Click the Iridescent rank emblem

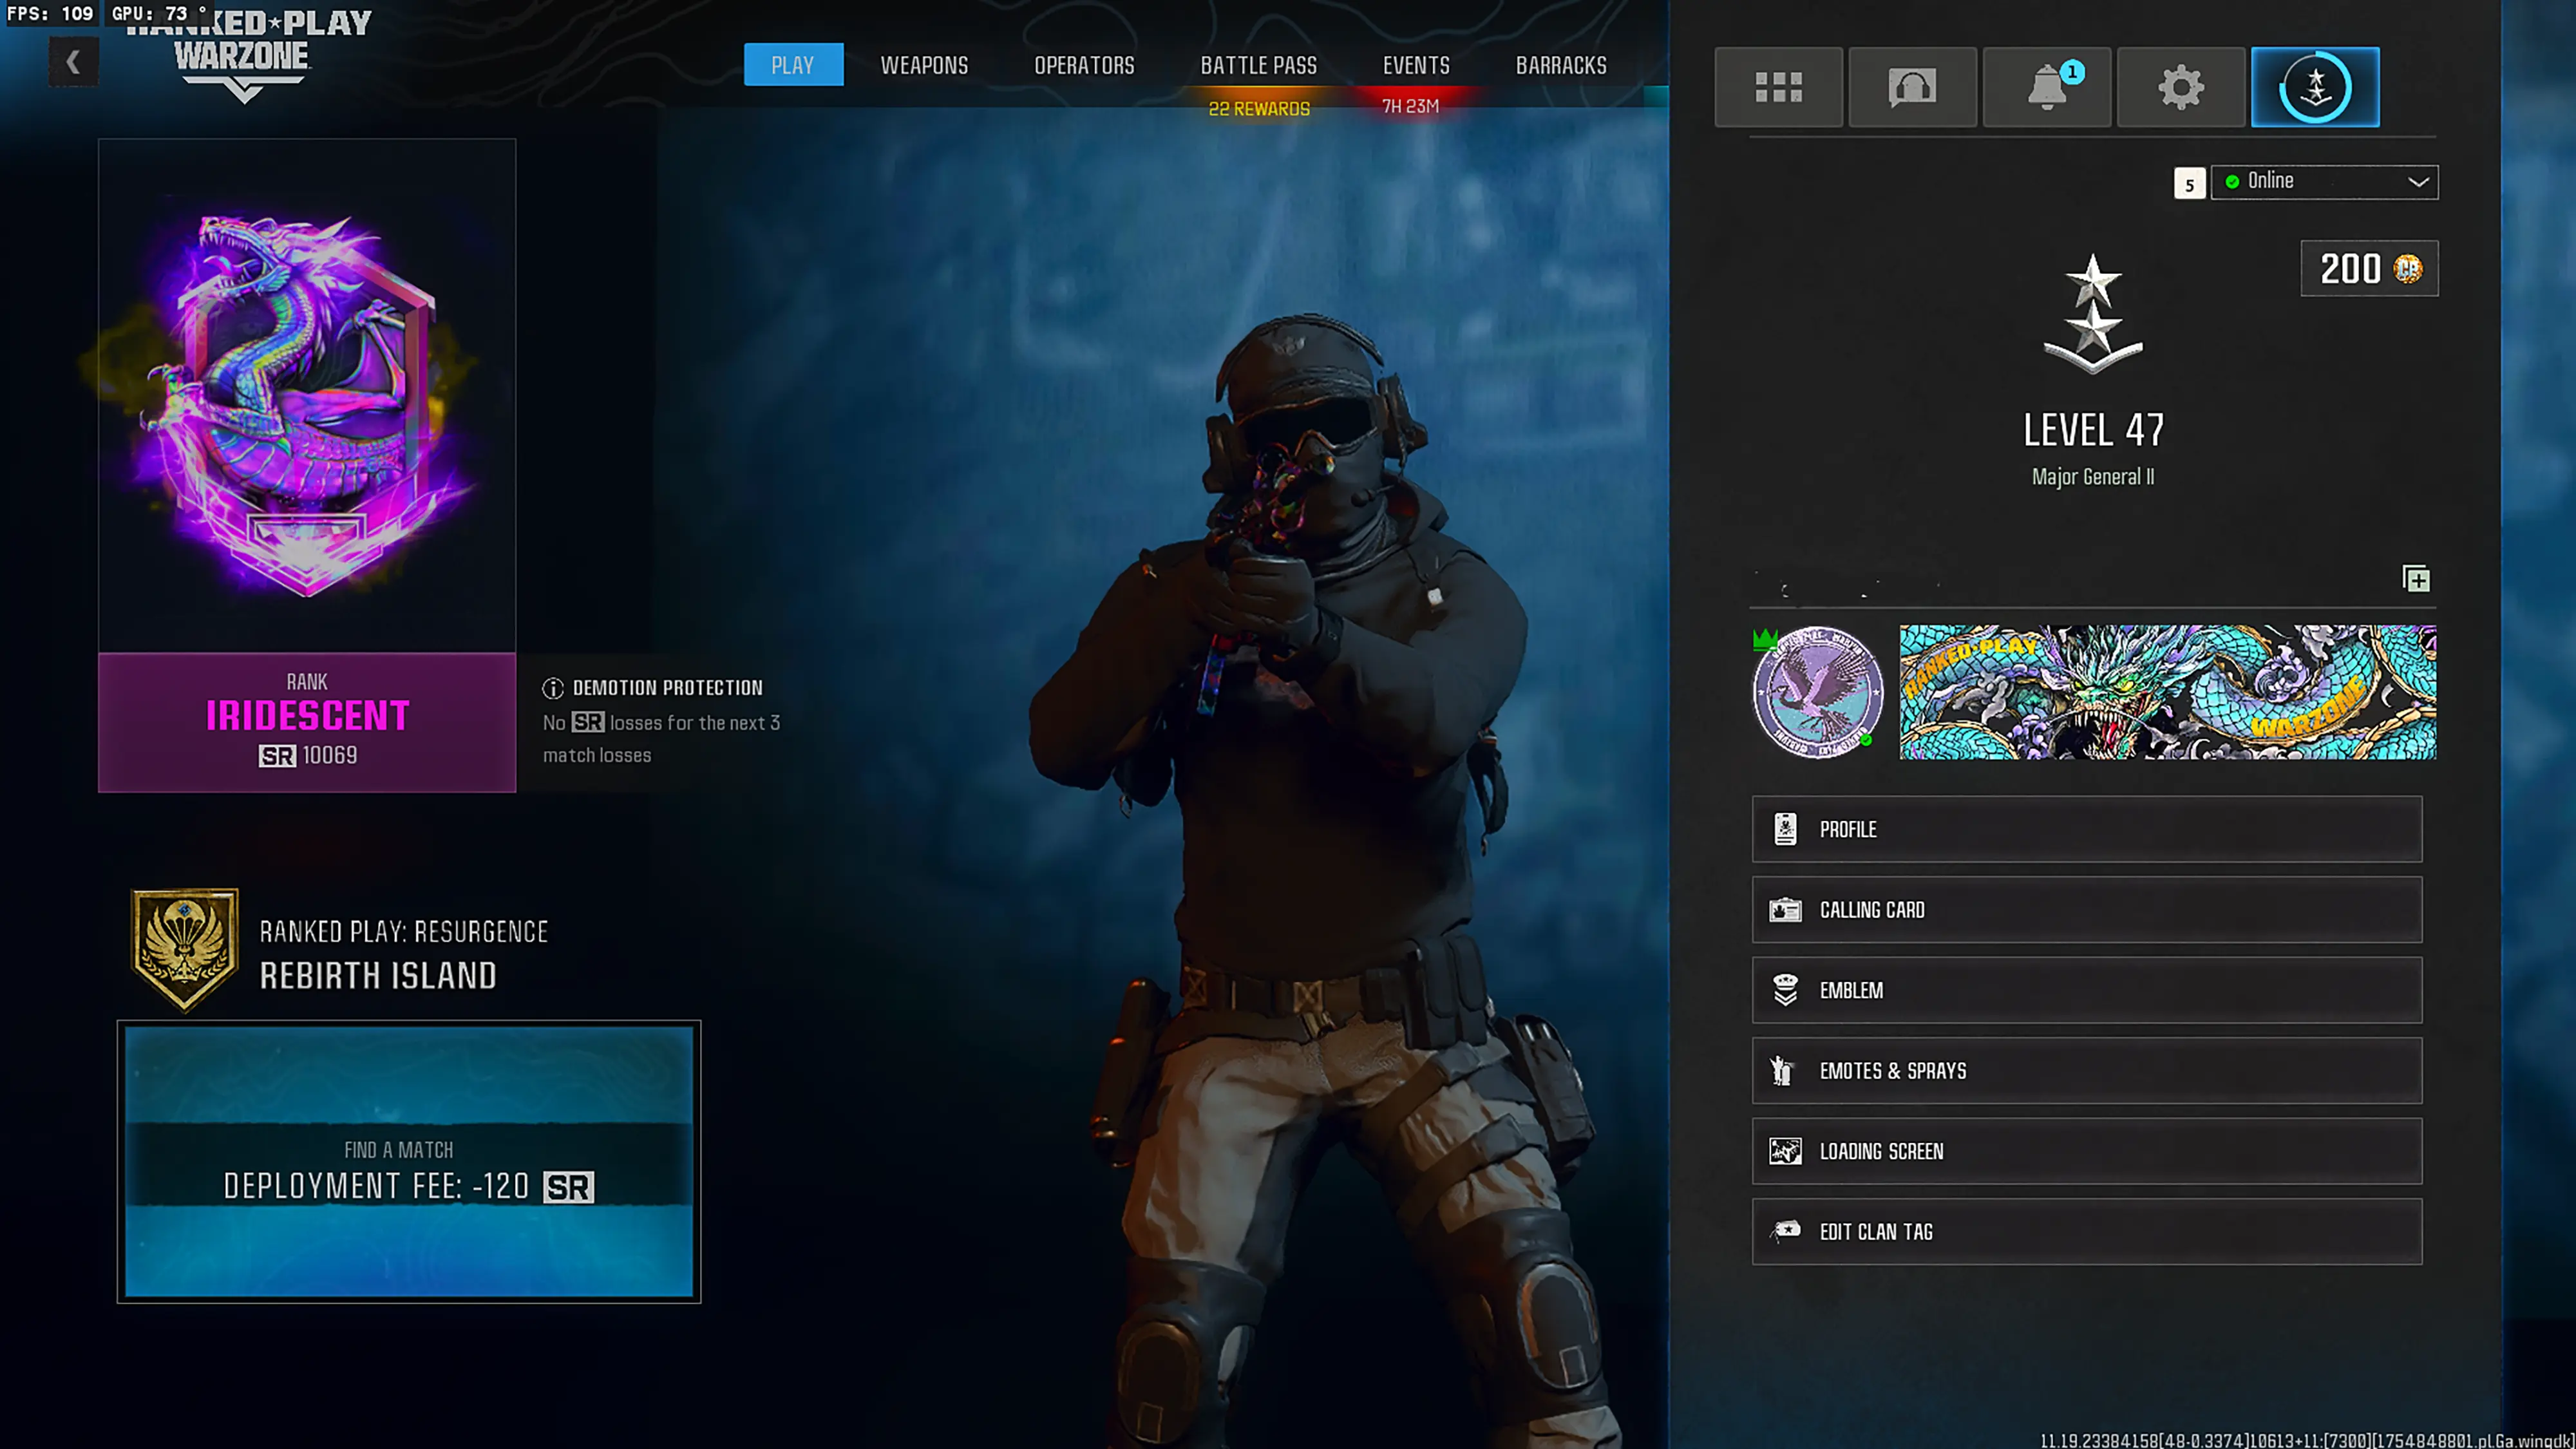pyautogui.click(x=306, y=400)
